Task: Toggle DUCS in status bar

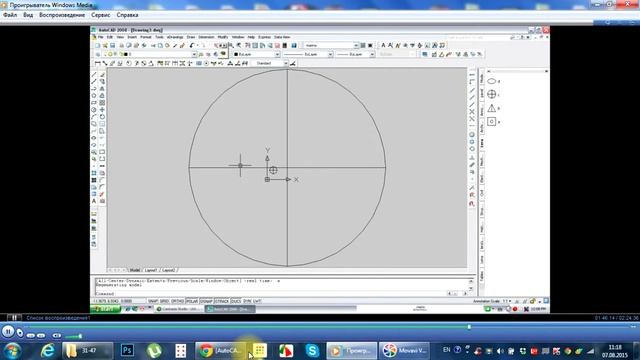Action: (x=236, y=301)
